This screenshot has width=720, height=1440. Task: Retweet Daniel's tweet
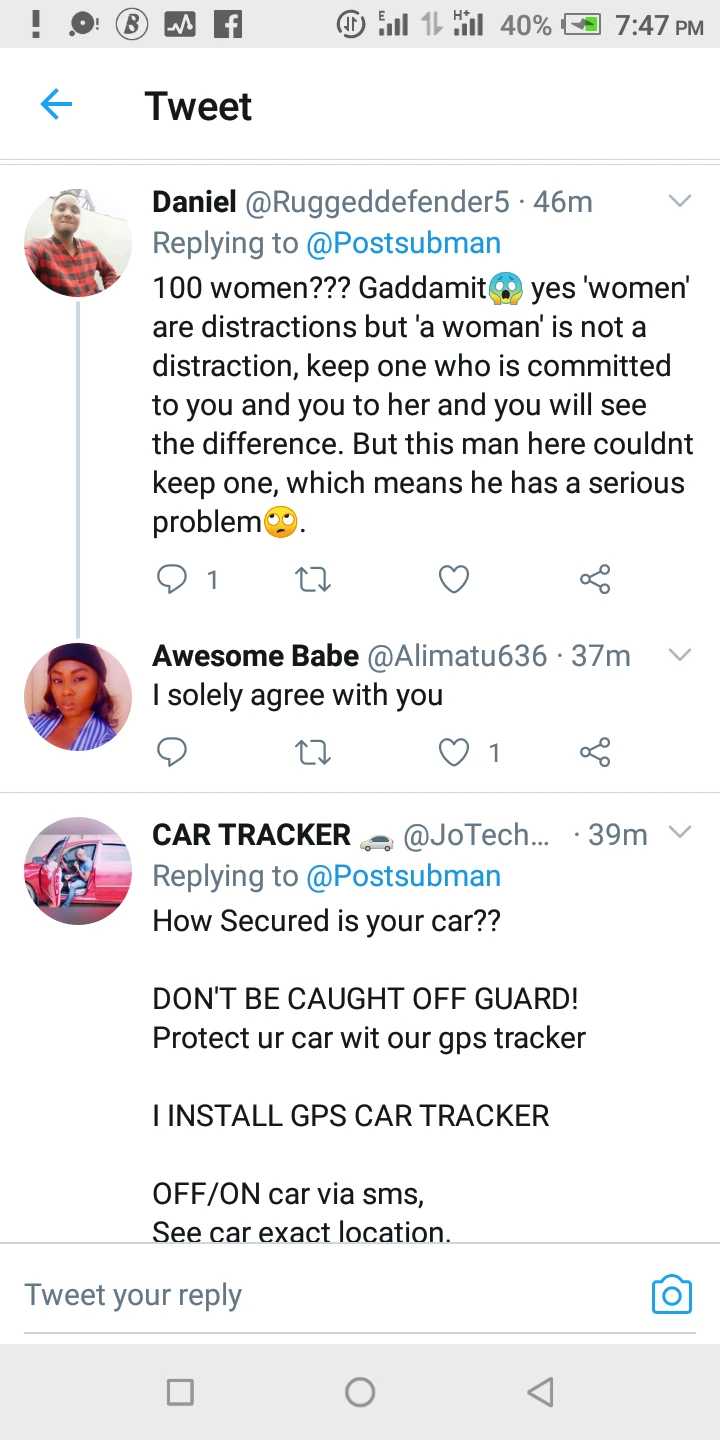(x=314, y=579)
